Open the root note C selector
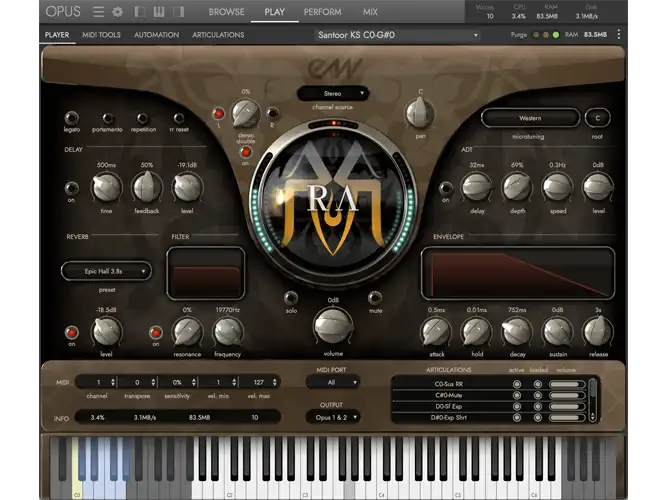667x500 pixels. (597, 118)
